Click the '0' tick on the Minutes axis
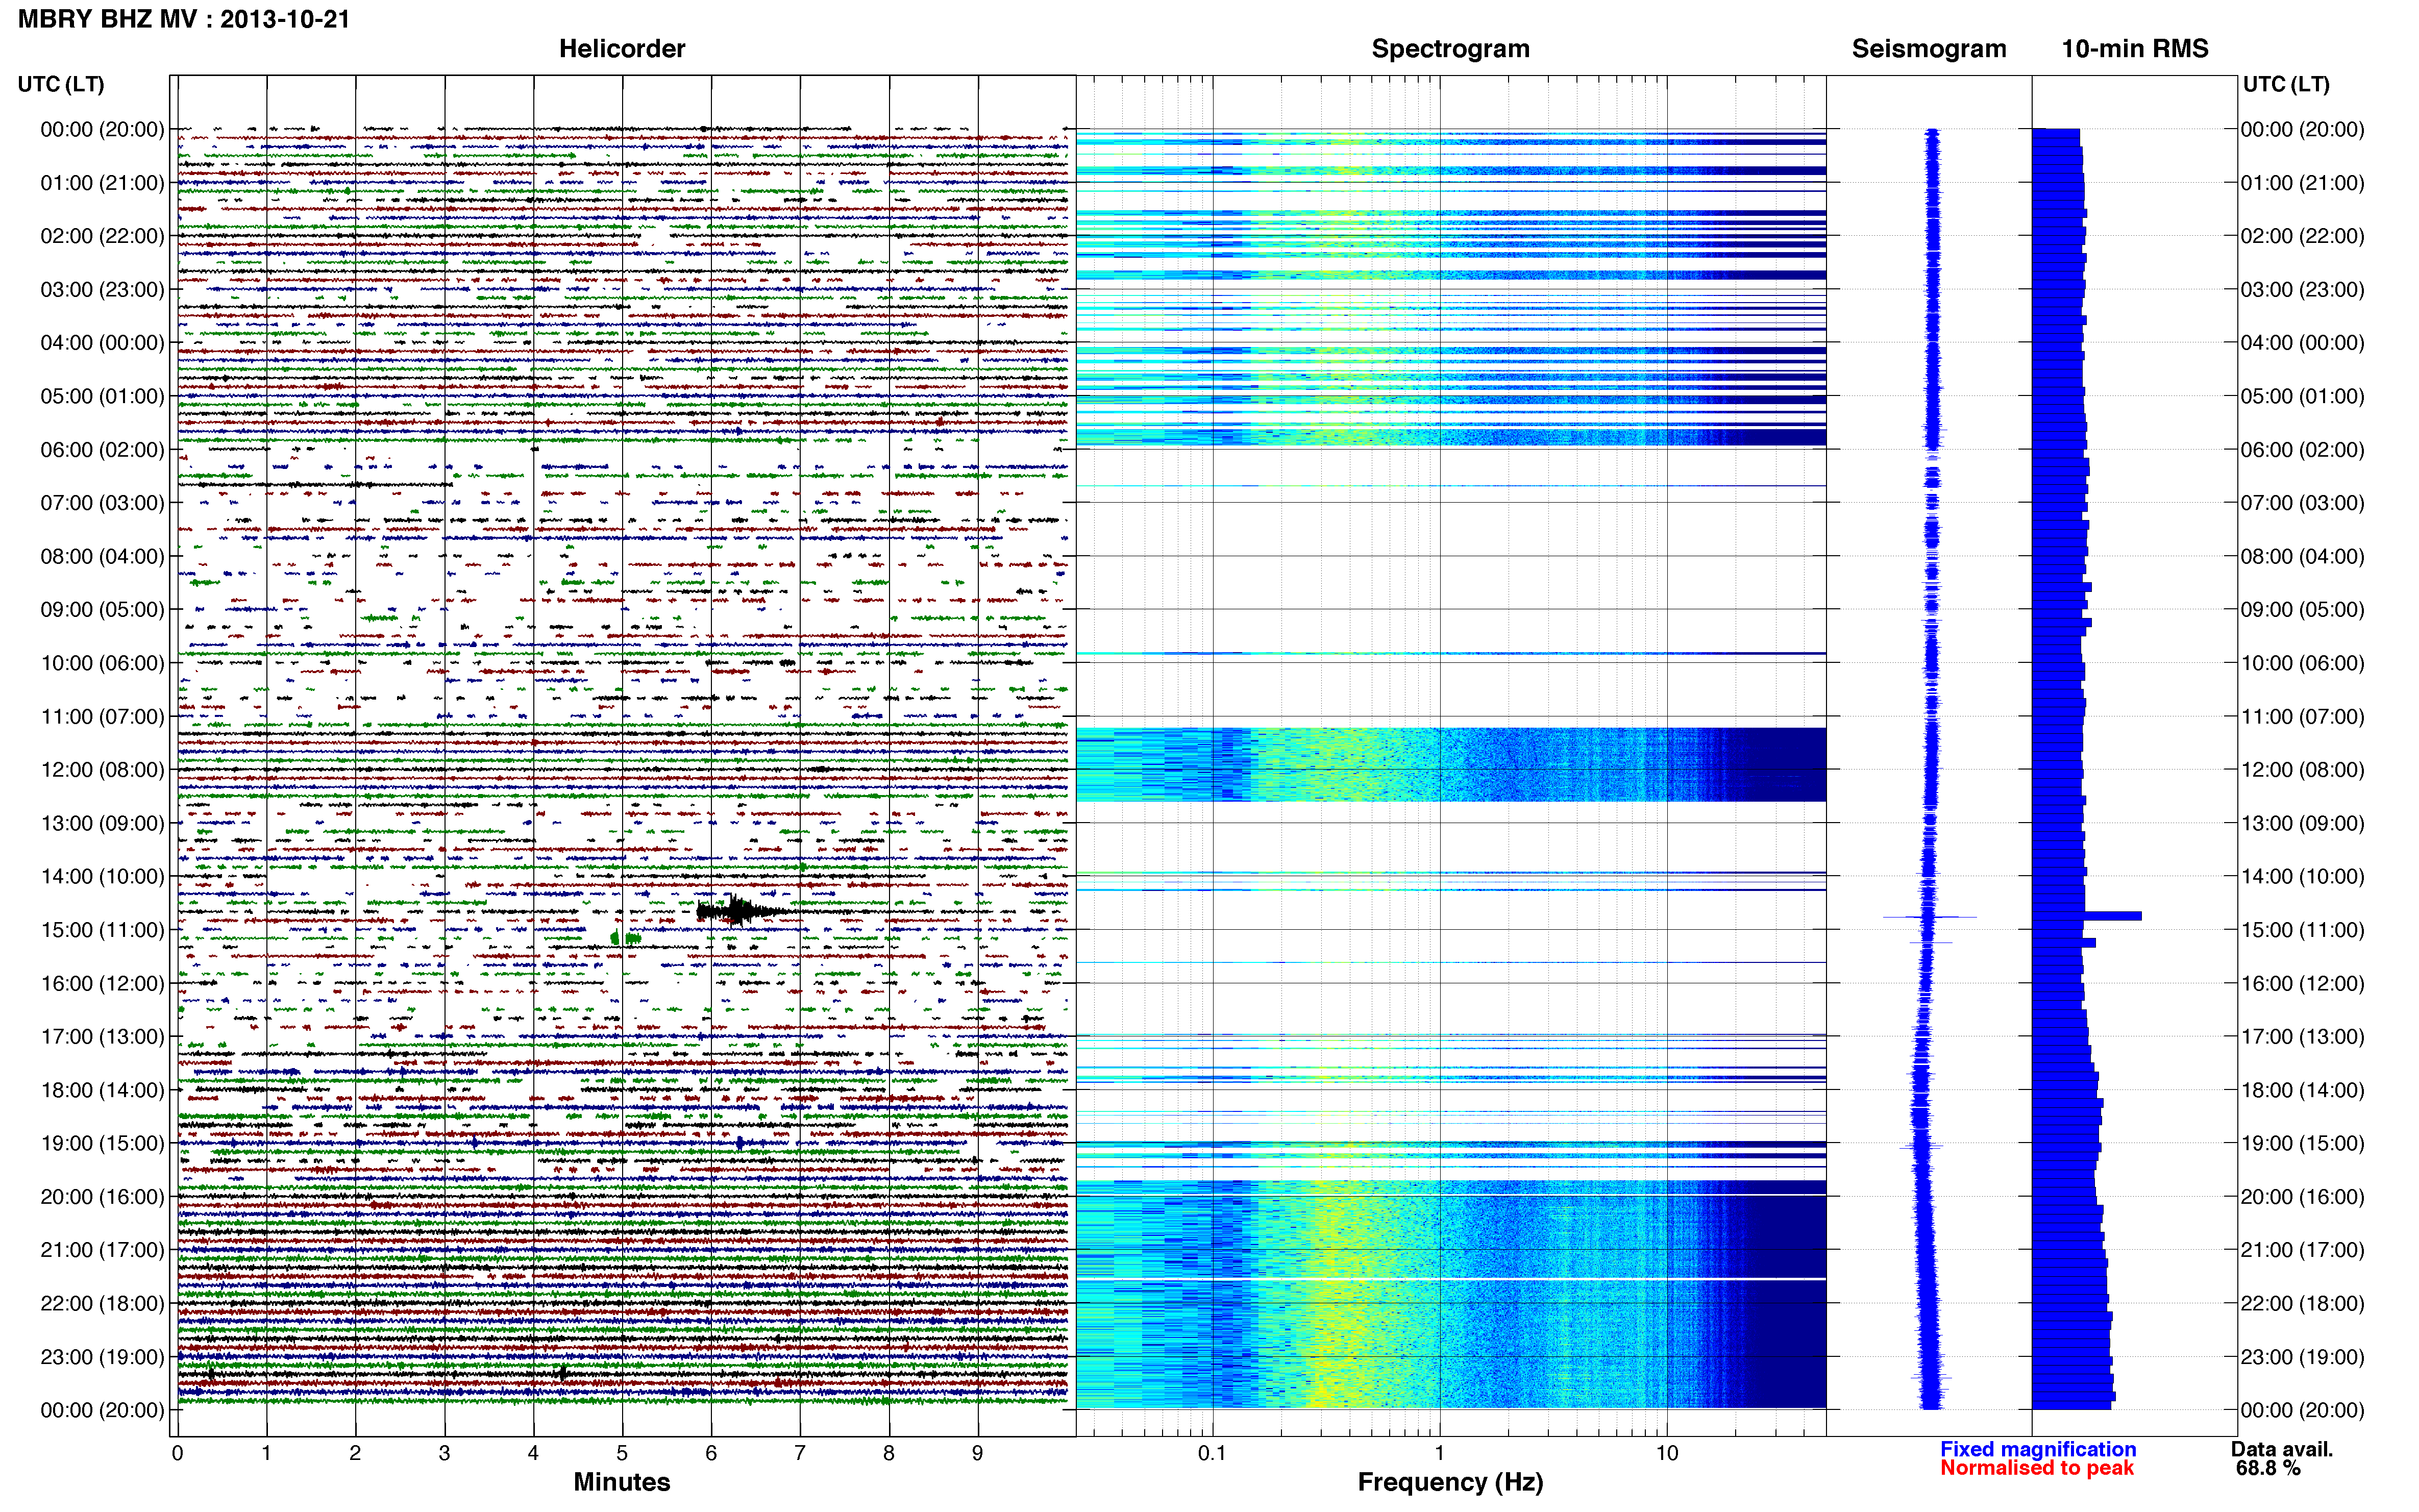The width and height of the screenshot is (2419, 1512). (177, 1454)
